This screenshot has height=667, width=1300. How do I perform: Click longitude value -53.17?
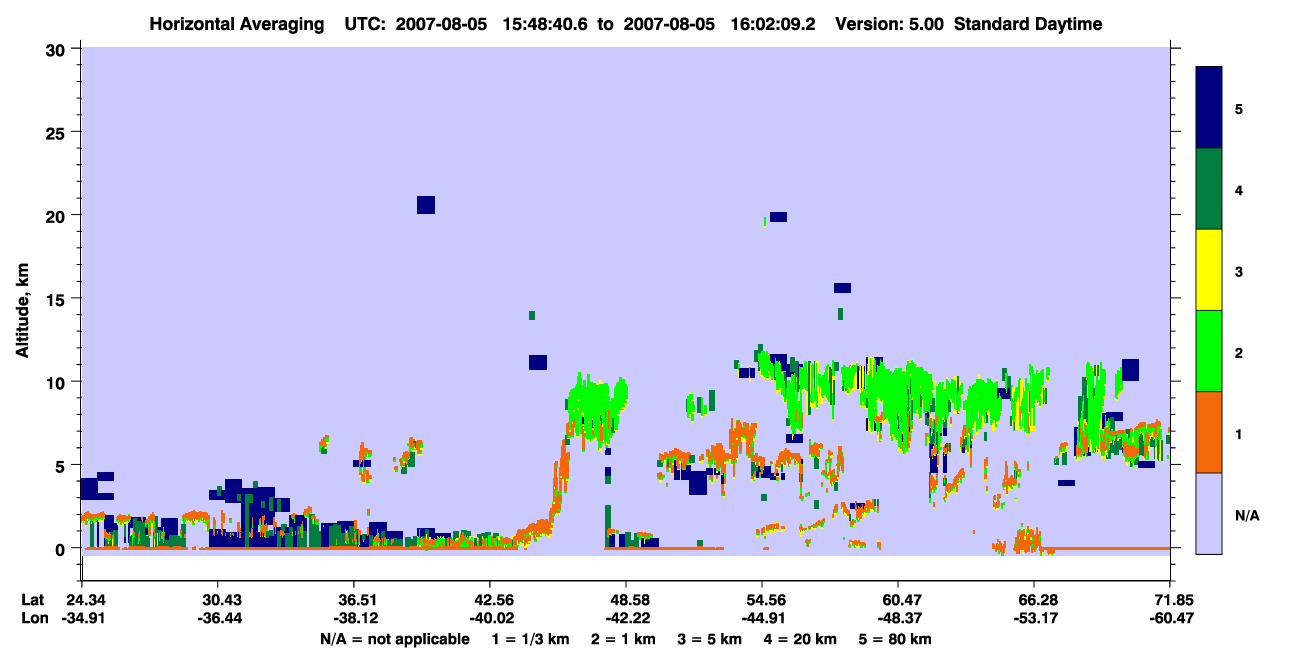[1034, 619]
